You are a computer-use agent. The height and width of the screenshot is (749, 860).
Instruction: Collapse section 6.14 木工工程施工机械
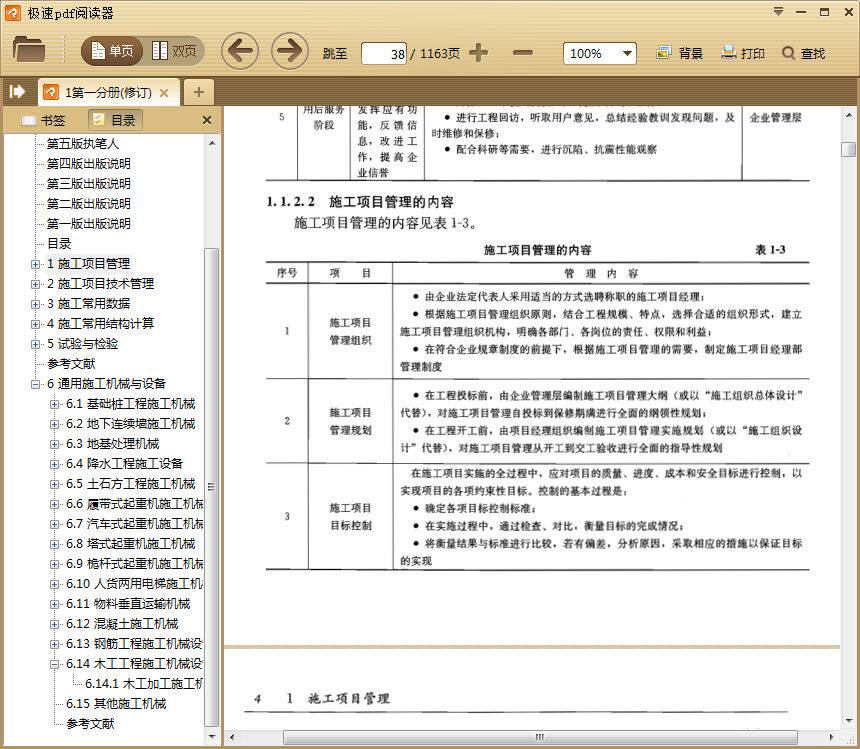(x=54, y=664)
